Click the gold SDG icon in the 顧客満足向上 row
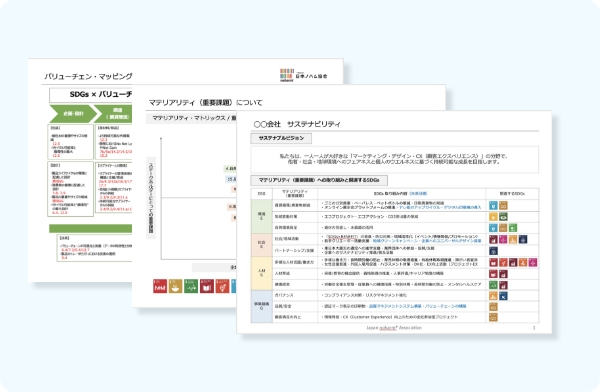The width and height of the screenshot is (600, 392). click(493, 317)
